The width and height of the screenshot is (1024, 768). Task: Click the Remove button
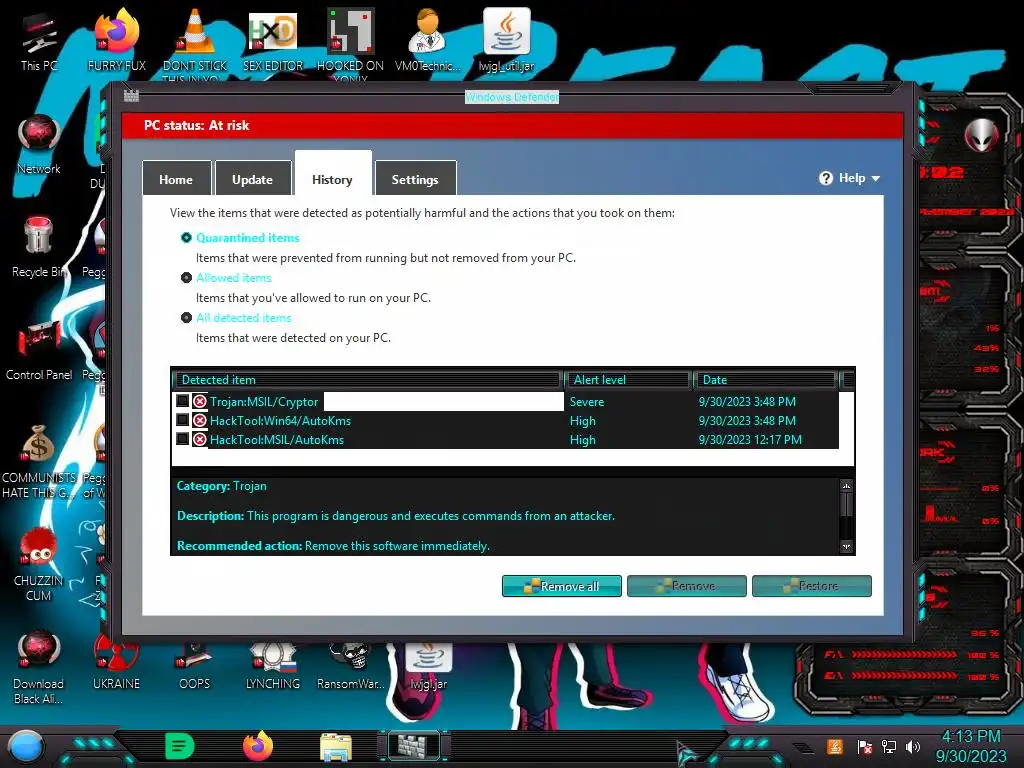coord(686,586)
